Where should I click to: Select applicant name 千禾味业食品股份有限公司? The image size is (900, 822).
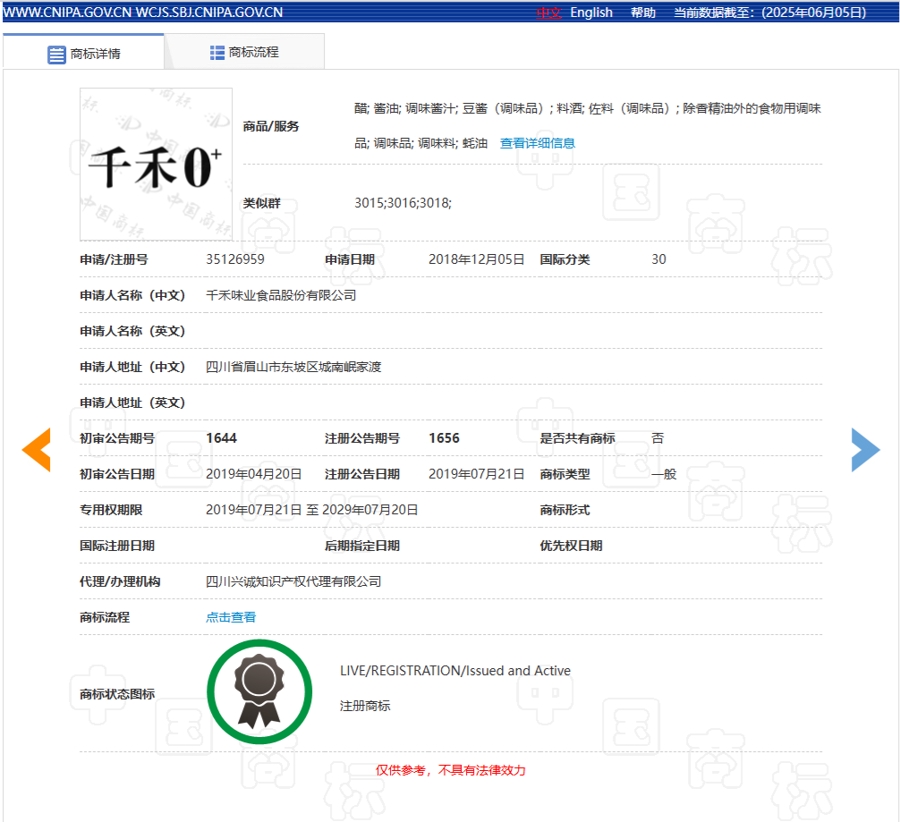click(x=281, y=295)
